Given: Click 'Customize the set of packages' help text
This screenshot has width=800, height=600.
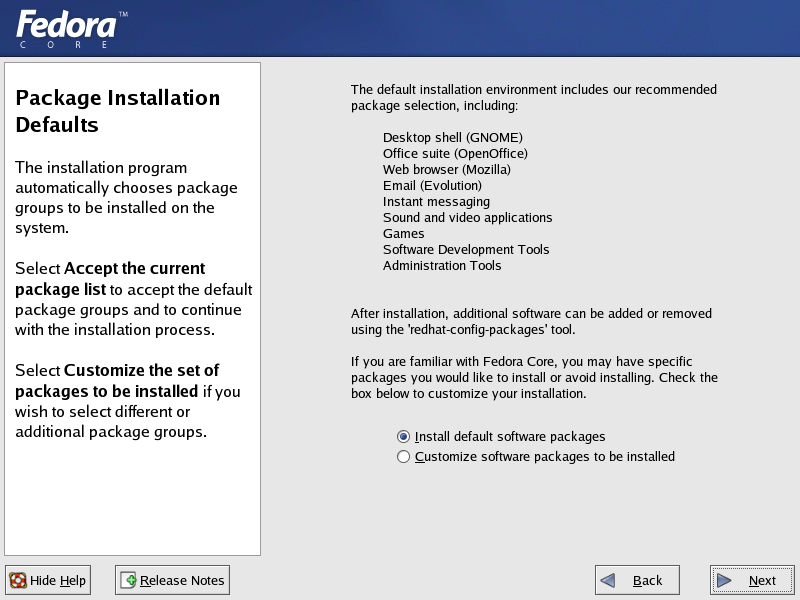Looking at the screenshot, I should click(117, 381).
